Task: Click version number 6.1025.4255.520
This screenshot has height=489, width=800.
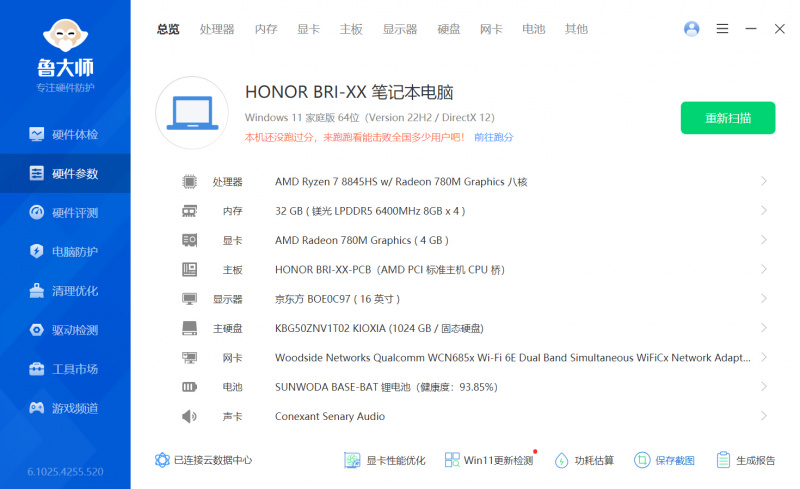Action: (x=65, y=472)
